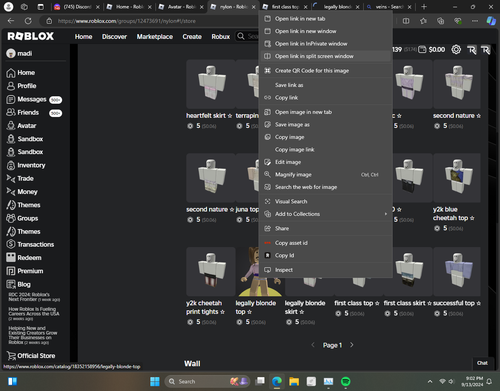Choose Copy asset id
Viewport: 500px width, 391px height.
[326, 243]
